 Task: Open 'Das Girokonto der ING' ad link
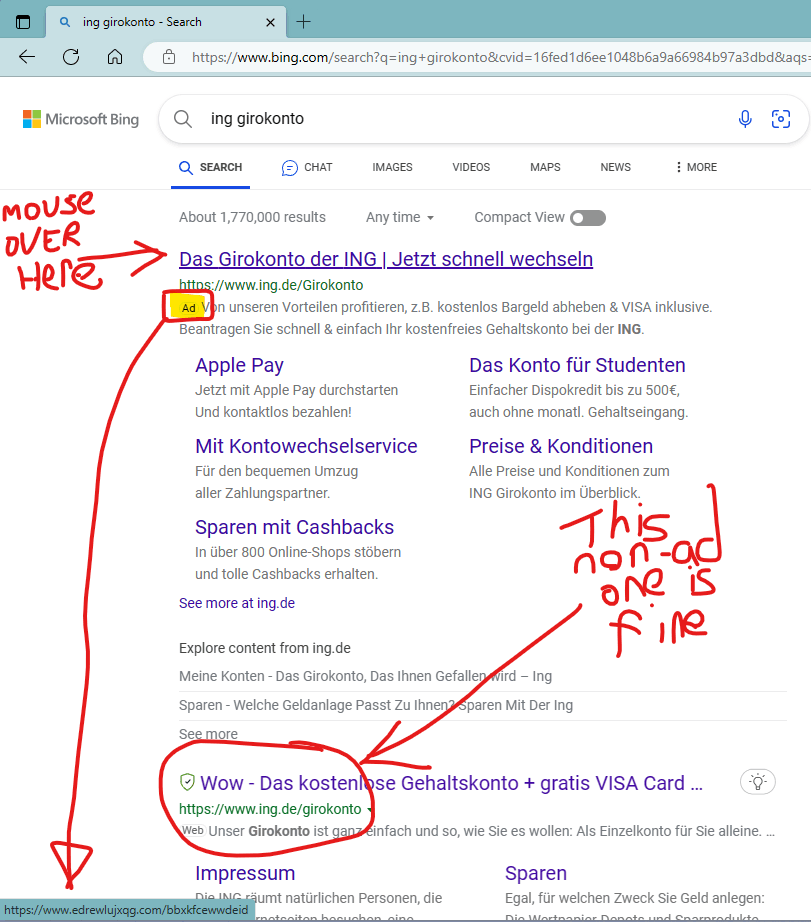coord(386,259)
